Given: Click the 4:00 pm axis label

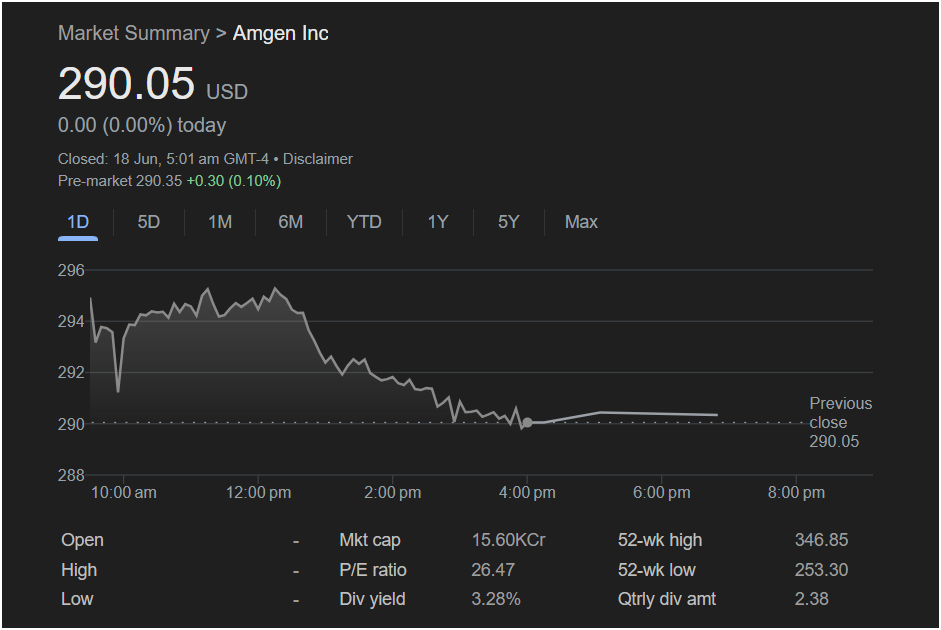Looking at the screenshot, I should coord(527,493).
